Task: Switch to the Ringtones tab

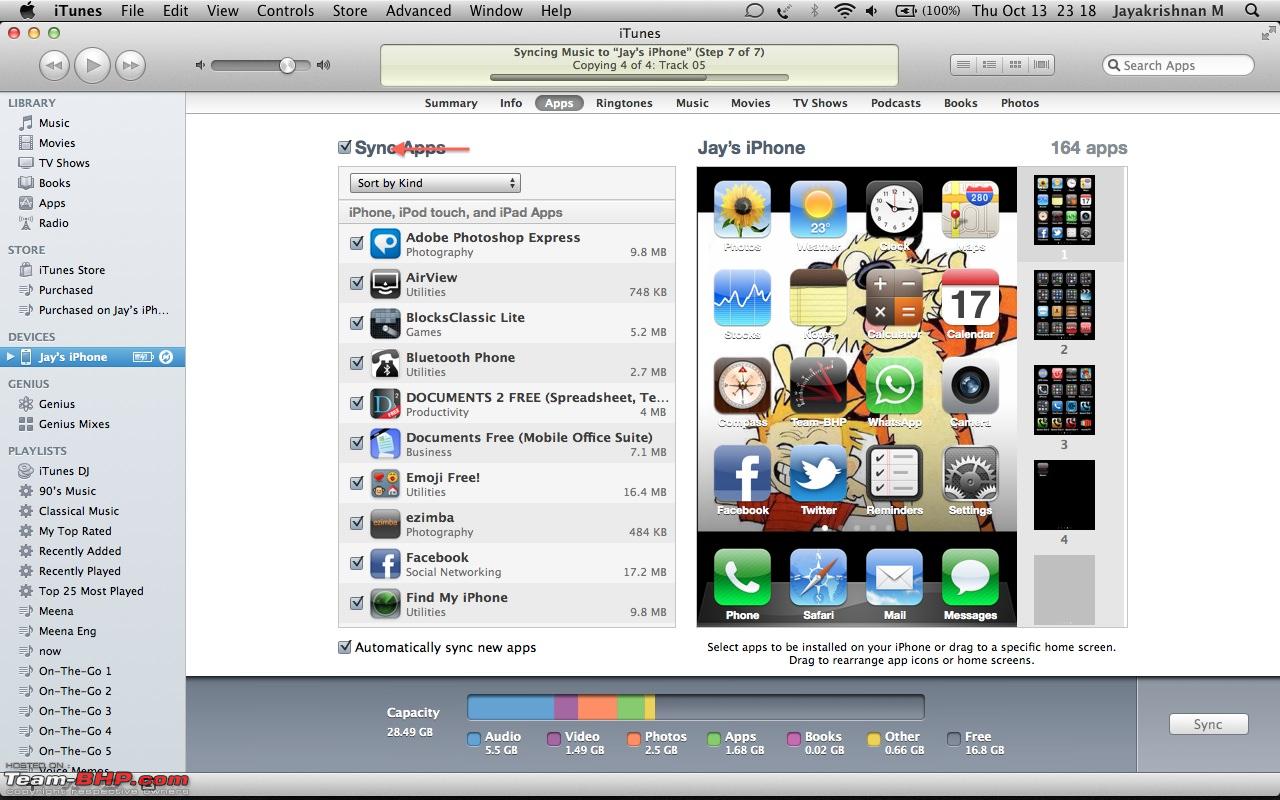Action: click(x=624, y=103)
